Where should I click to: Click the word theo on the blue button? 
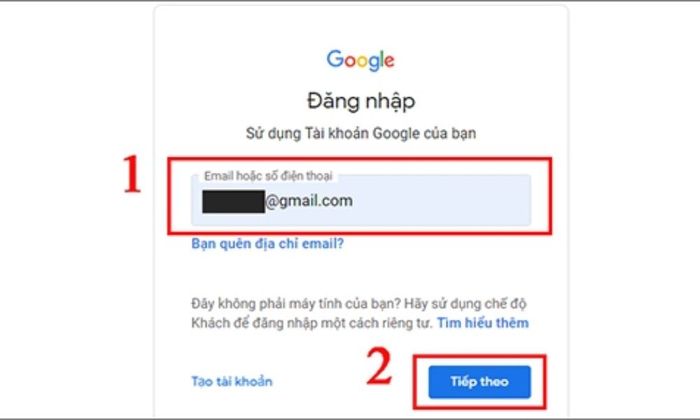[x=494, y=382]
